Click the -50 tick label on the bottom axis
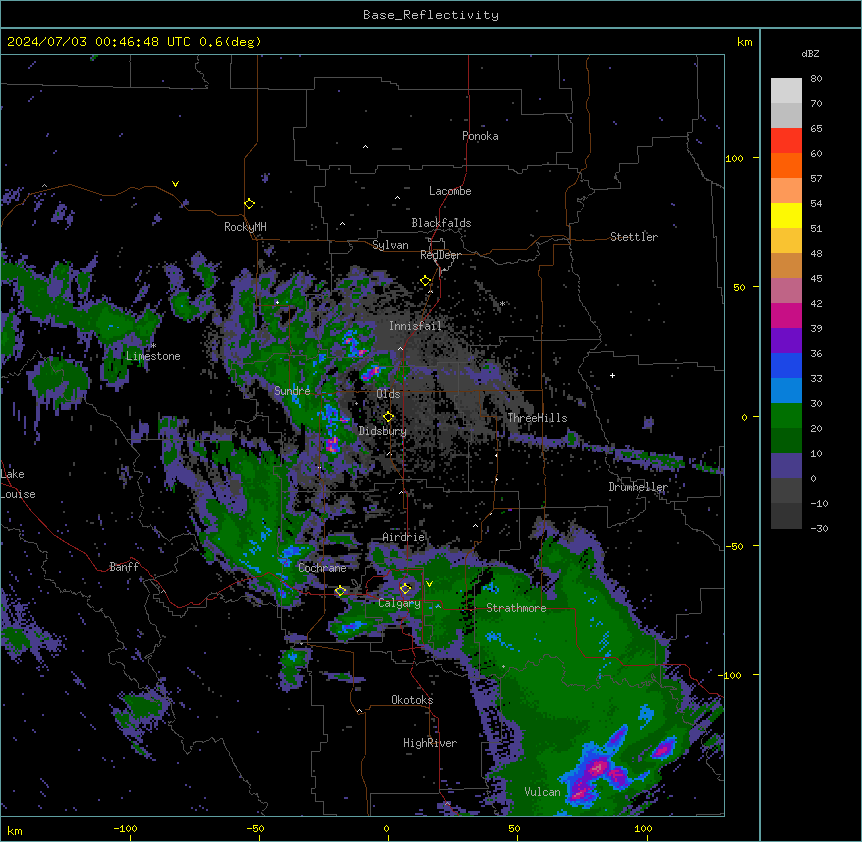The width and height of the screenshot is (862, 842). [255, 828]
